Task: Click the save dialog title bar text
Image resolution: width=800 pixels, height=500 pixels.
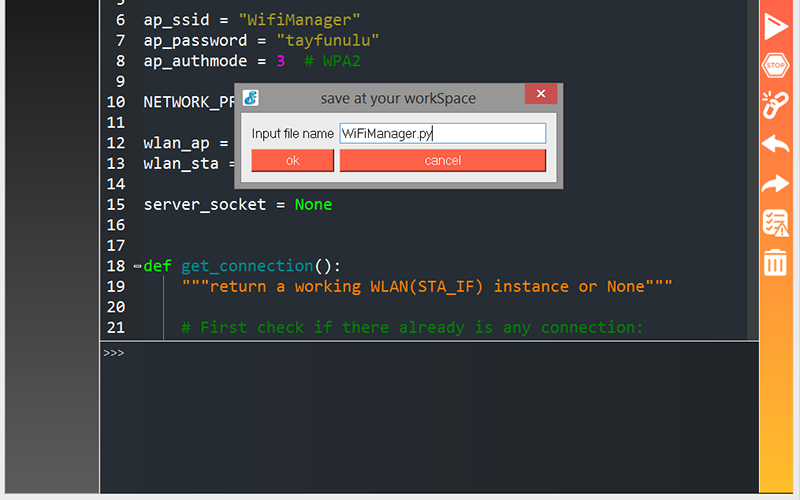Action: click(398, 98)
